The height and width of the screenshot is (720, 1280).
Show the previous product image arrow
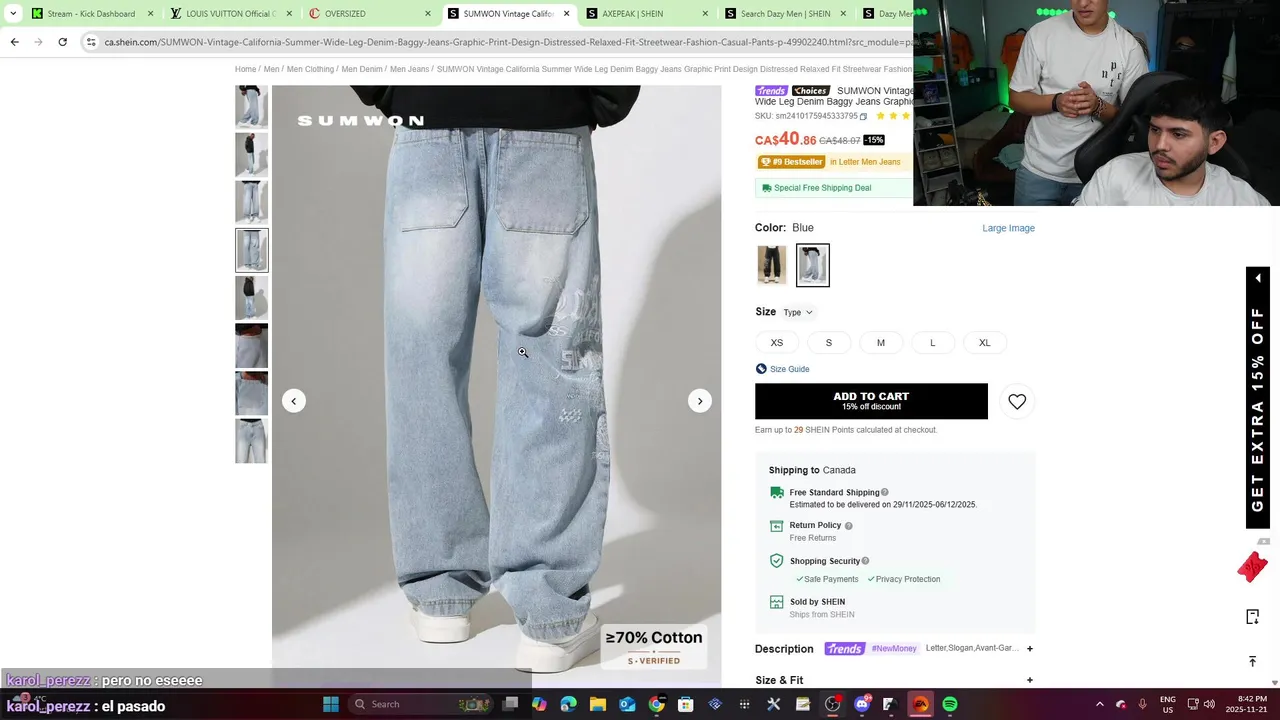[x=294, y=401]
